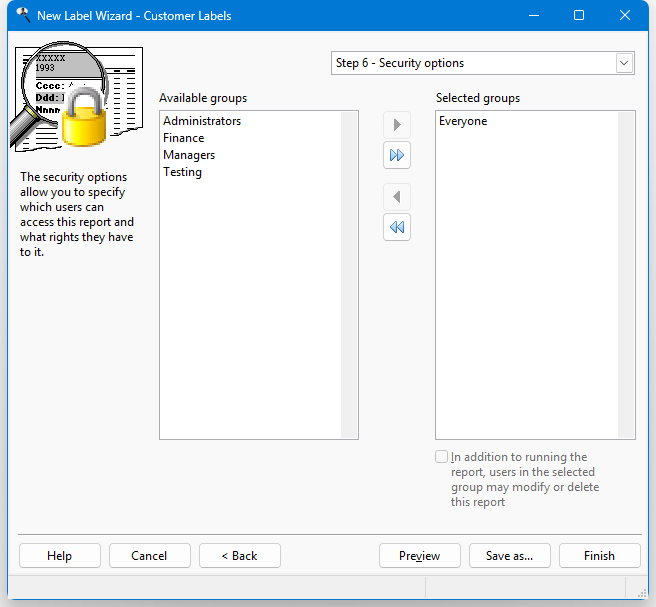Click the Save as... button
This screenshot has height=607, width=656.
tap(509, 556)
